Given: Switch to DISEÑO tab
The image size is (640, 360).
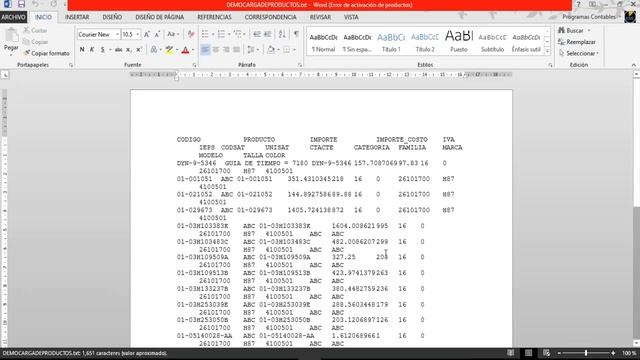Looking at the screenshot, I should (112, 17).
